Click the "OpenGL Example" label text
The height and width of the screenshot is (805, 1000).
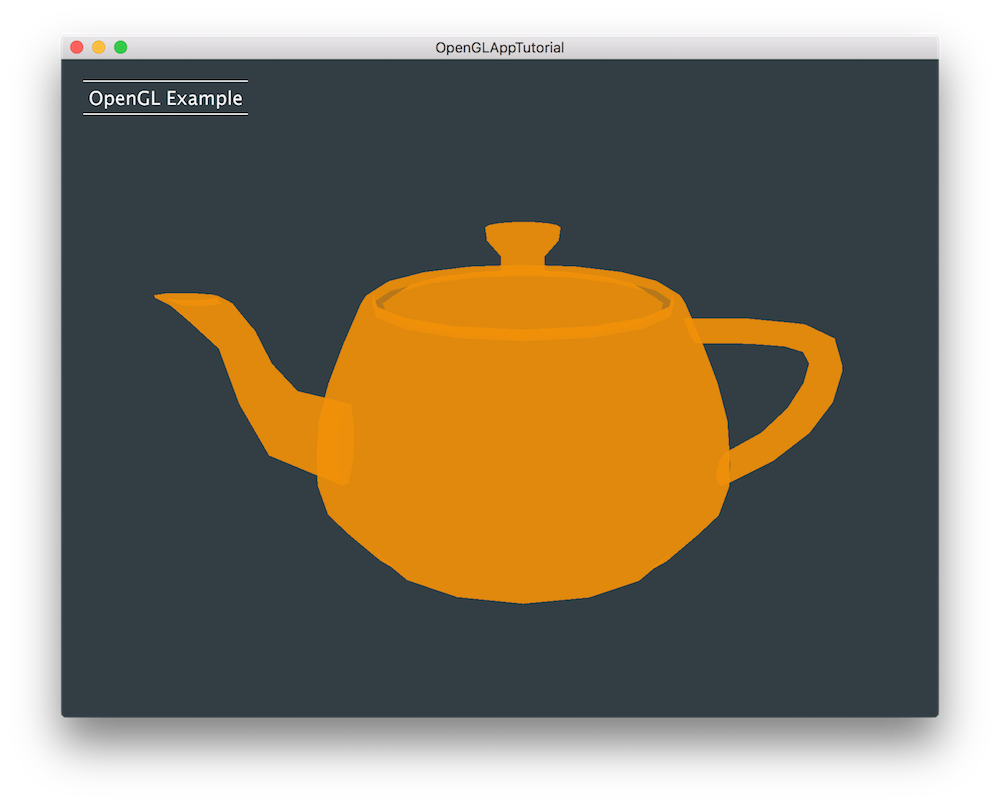coord(166,98)
